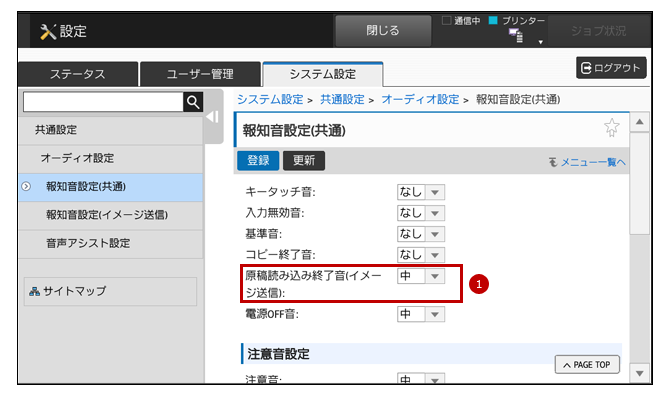Click the vertical scrollbar thumb
The height and width of the screenshot is (396, 670).
(x=639, y=183)
